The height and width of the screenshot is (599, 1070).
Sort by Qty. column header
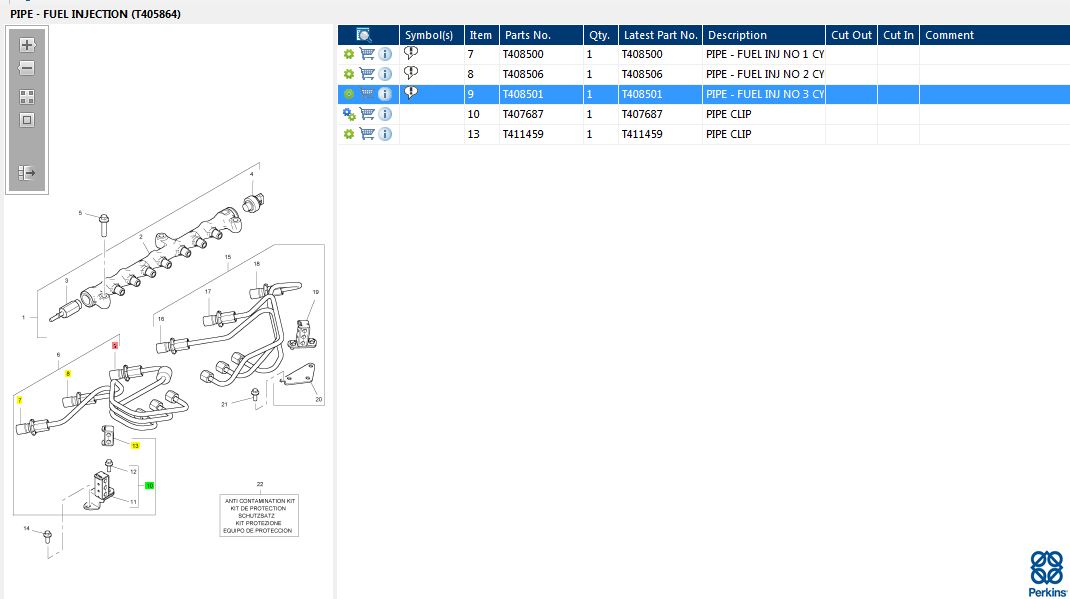[601, 35]
